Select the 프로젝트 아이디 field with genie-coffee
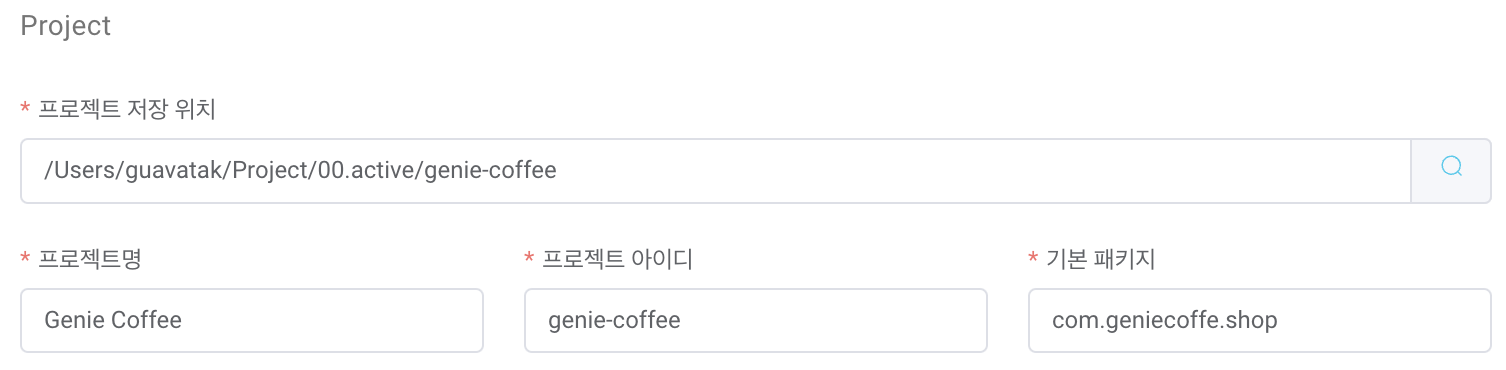The image size is (1506, 370). tap(756, 321)
